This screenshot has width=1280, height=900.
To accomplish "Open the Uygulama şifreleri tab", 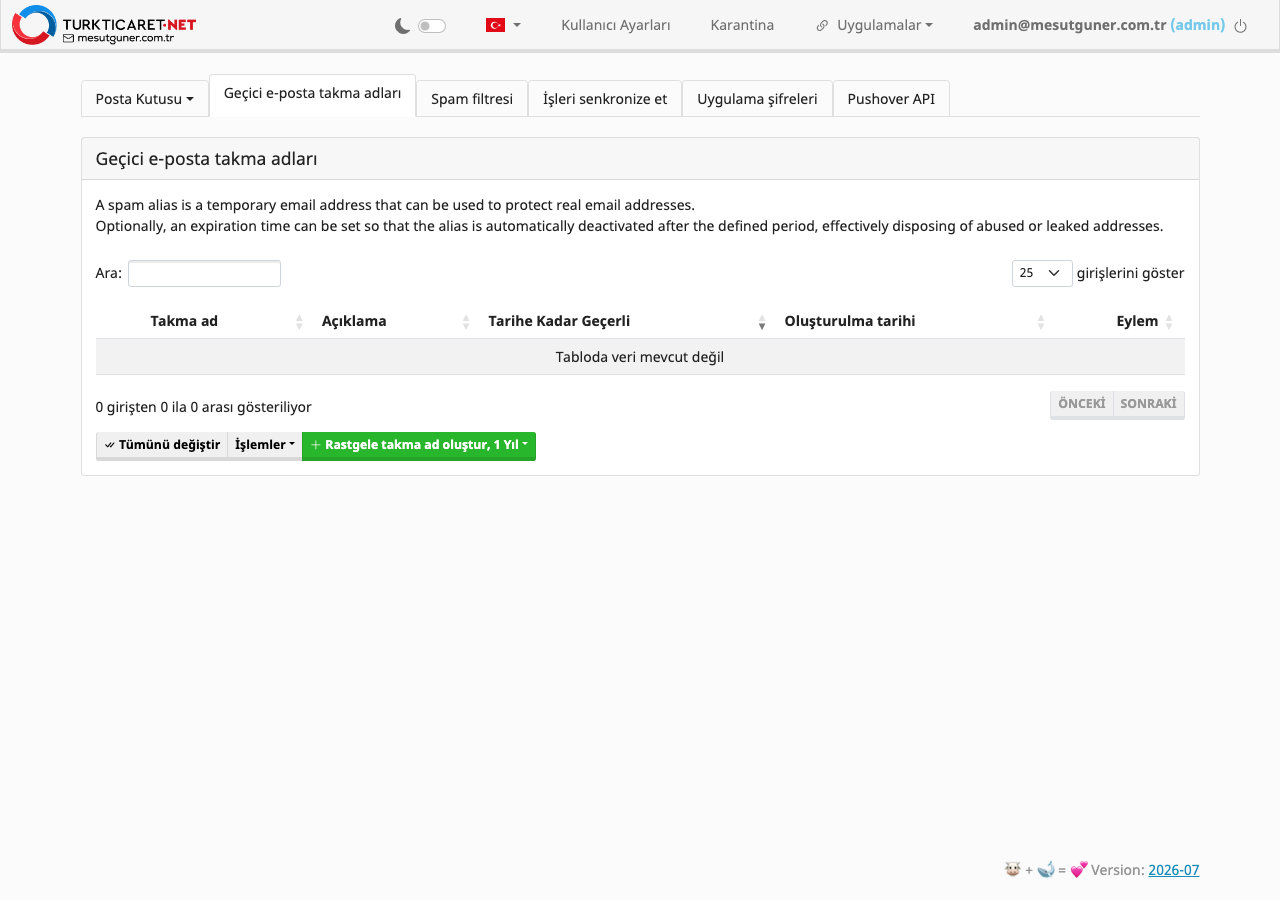I will (757, 99).
